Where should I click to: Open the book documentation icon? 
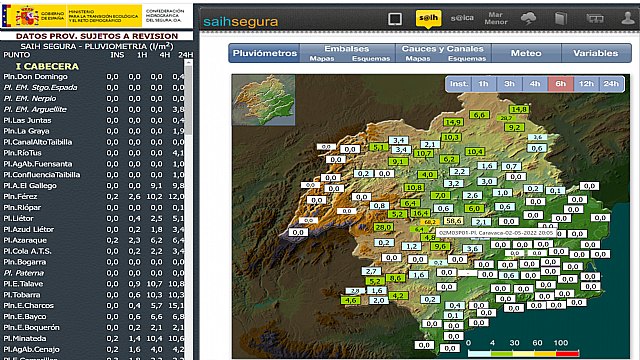pyautogui.click(x=561, y=18)
